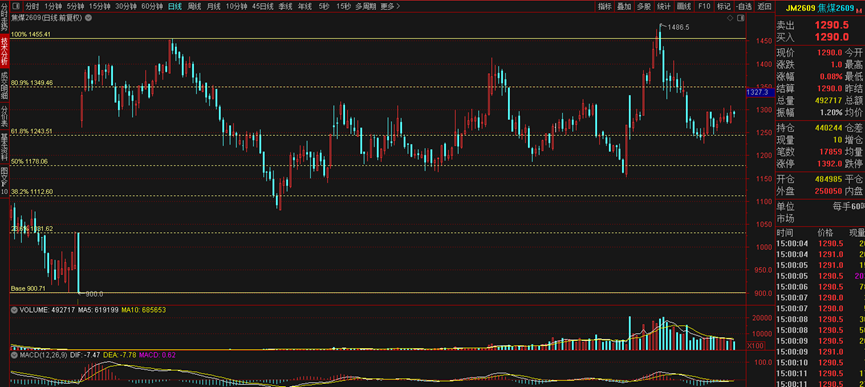Viewport: 865px width, 387px height.
Task: Remove from watchlist with -自选 button
Action: point(743,7)
